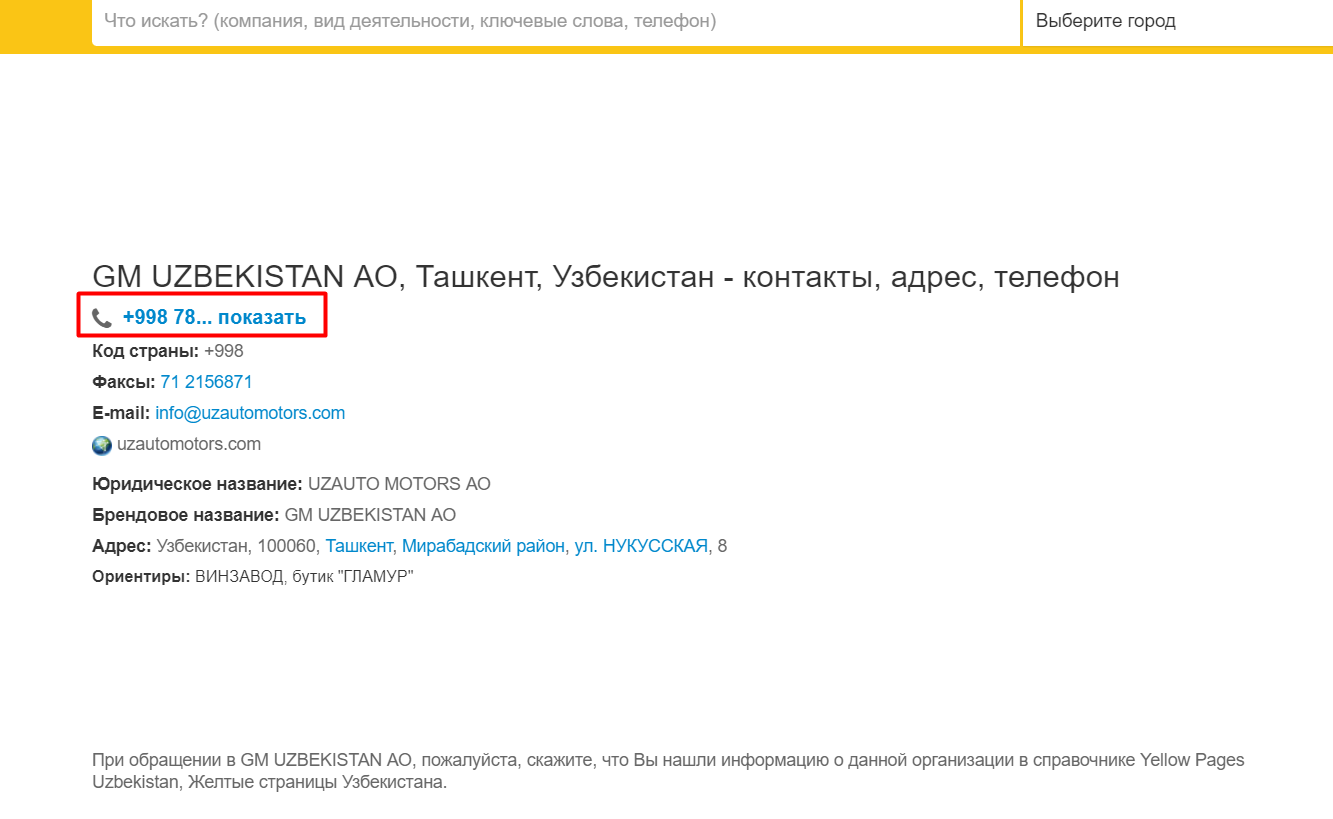Click the 'Код страны:' label
Screen dimensions: 1333x819
click(x=146, y=351)
